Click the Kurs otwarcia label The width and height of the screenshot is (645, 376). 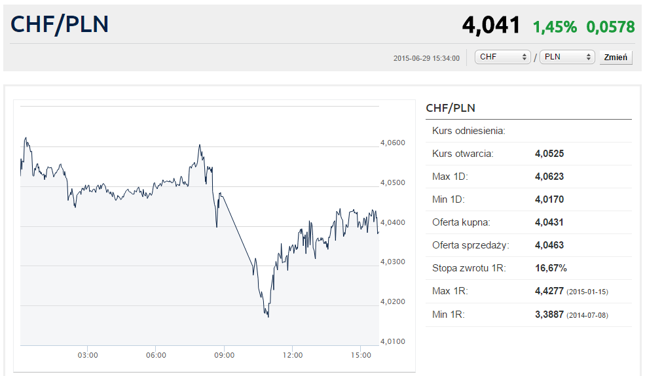(x=462, y=154)
